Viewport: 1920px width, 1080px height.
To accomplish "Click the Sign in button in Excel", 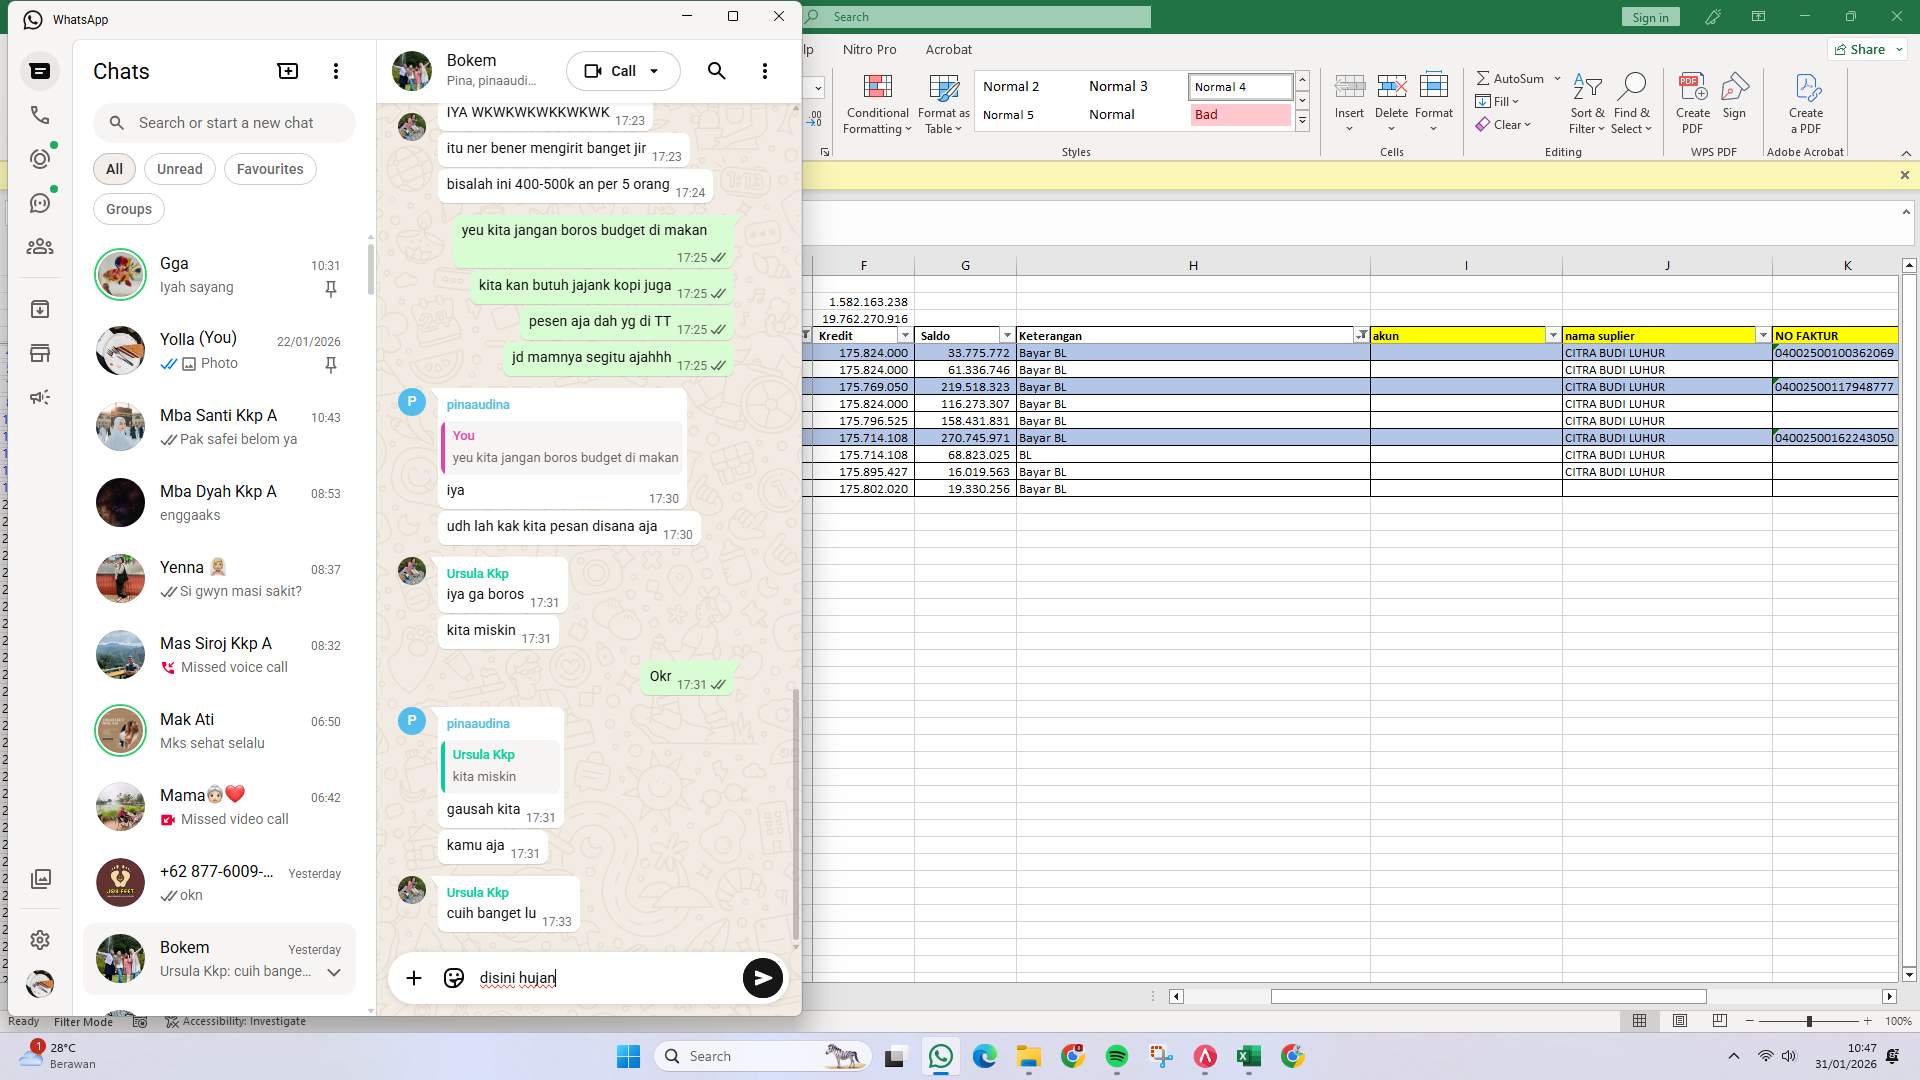I will click(1649, 16).
